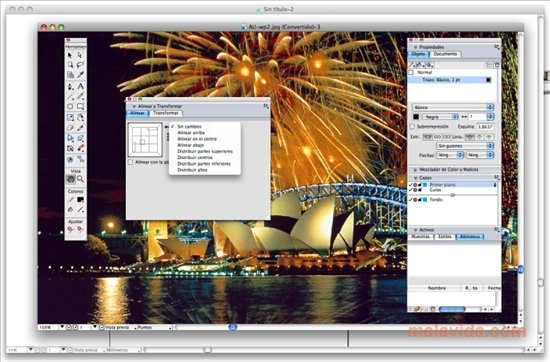Click the alignment preview grid thumbnail

(145, 140)
